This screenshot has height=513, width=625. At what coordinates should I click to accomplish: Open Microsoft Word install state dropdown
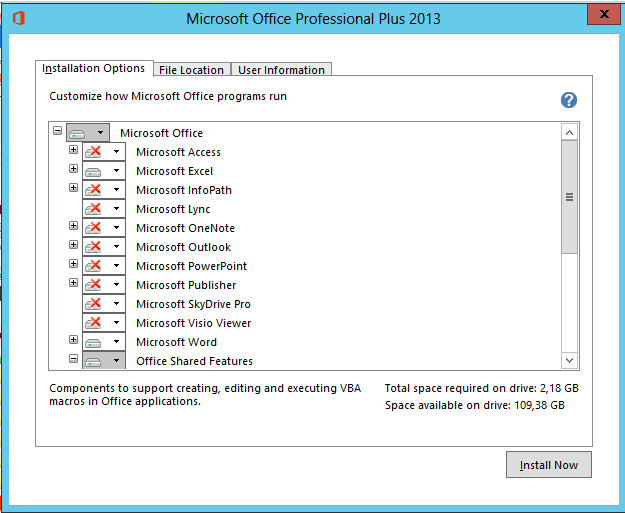point(104,342)
